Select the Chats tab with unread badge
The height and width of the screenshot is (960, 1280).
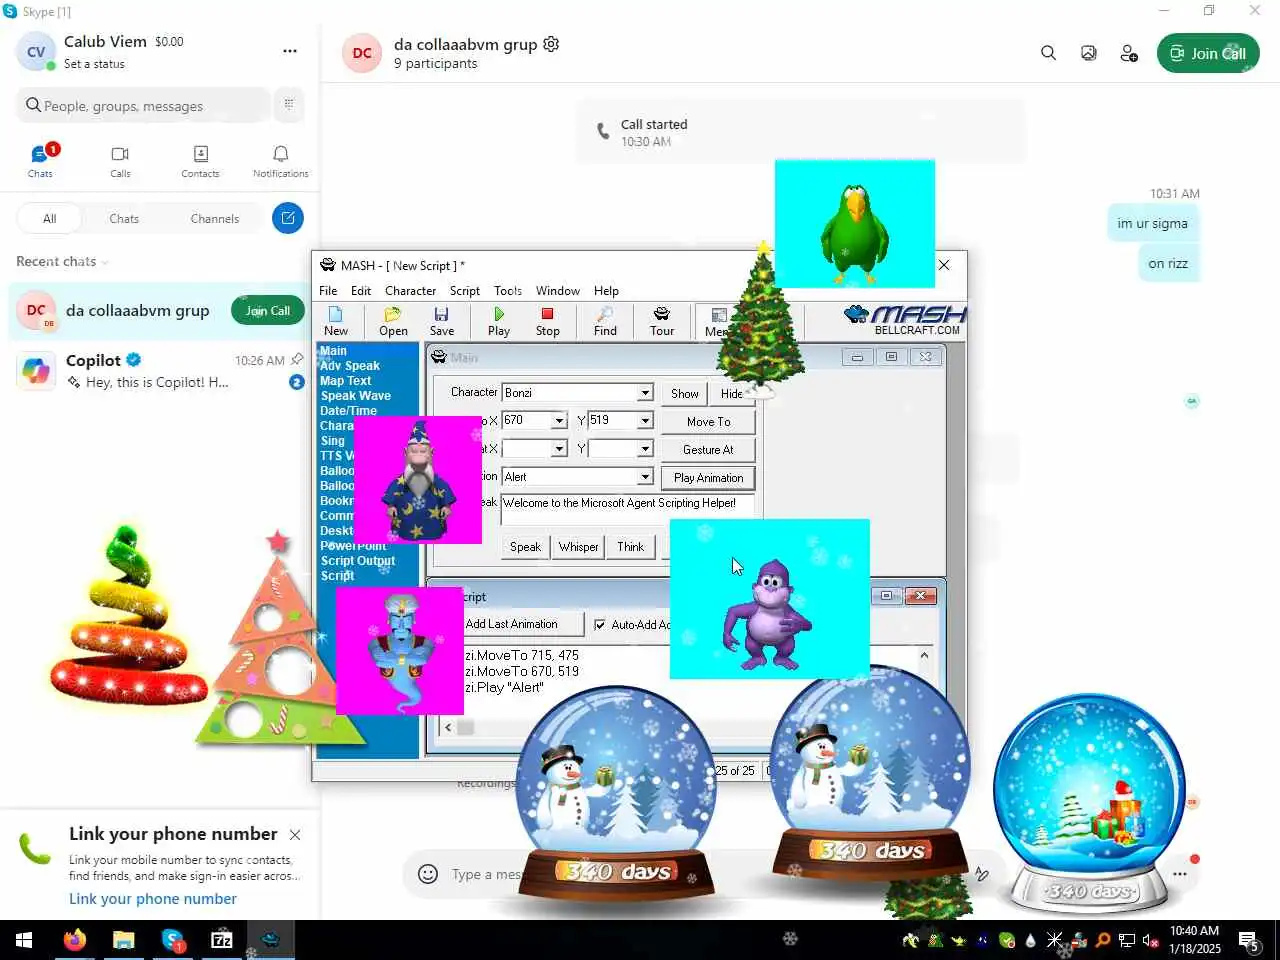[40, 160]
